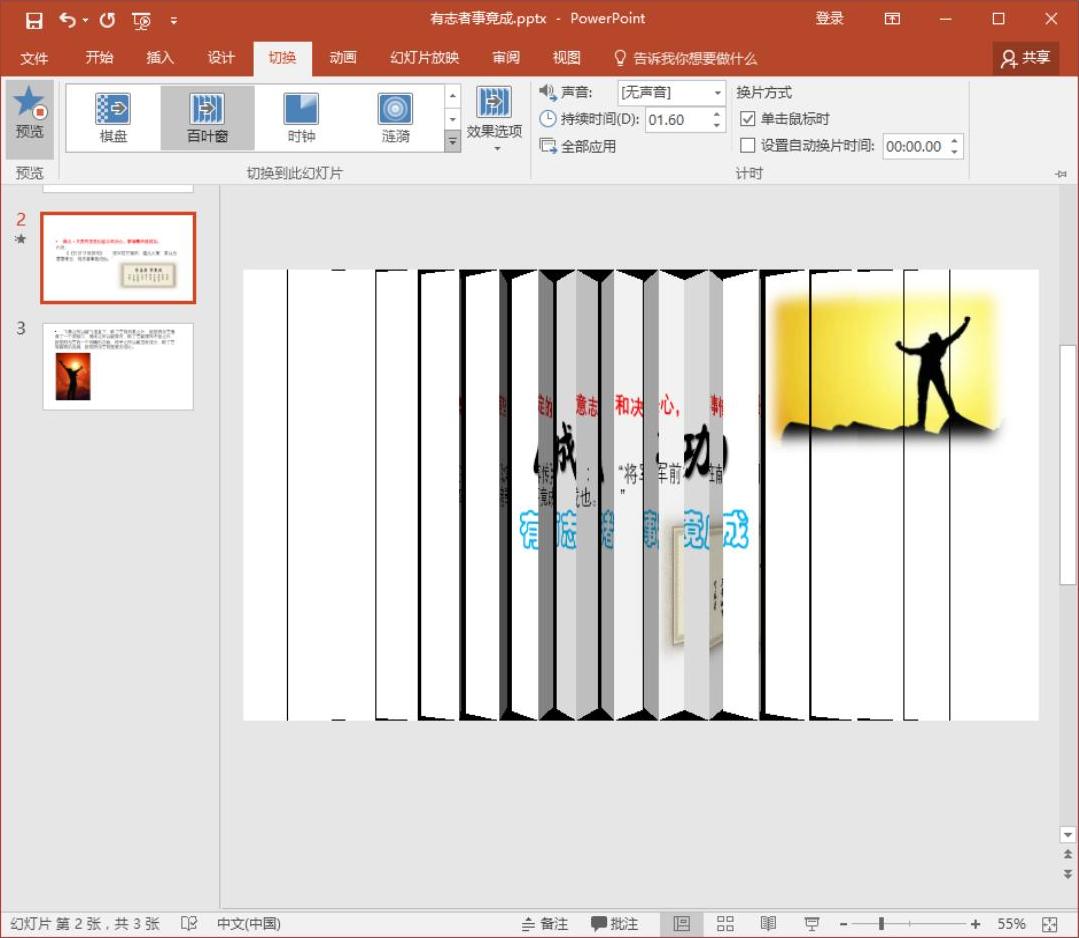The height and width of the screenshot is (938, 1079).
Task: Select slide 2 thumbnail
Action: tap(118, 257)
